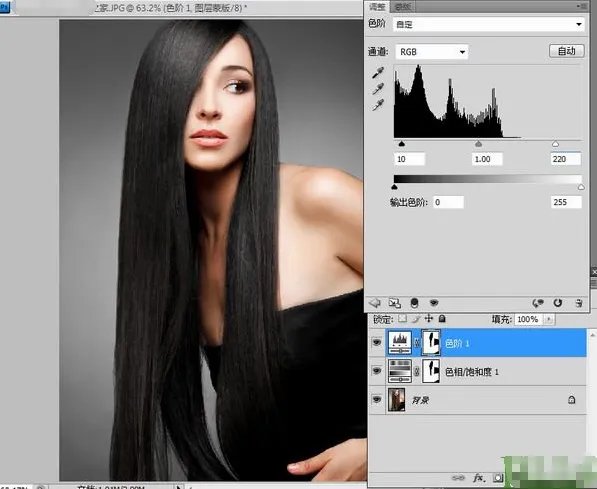Screen dimensions: 597x489
Task: Click the return to adjustment list arrow
Action: pyautogui.click(x=375, y=303)
